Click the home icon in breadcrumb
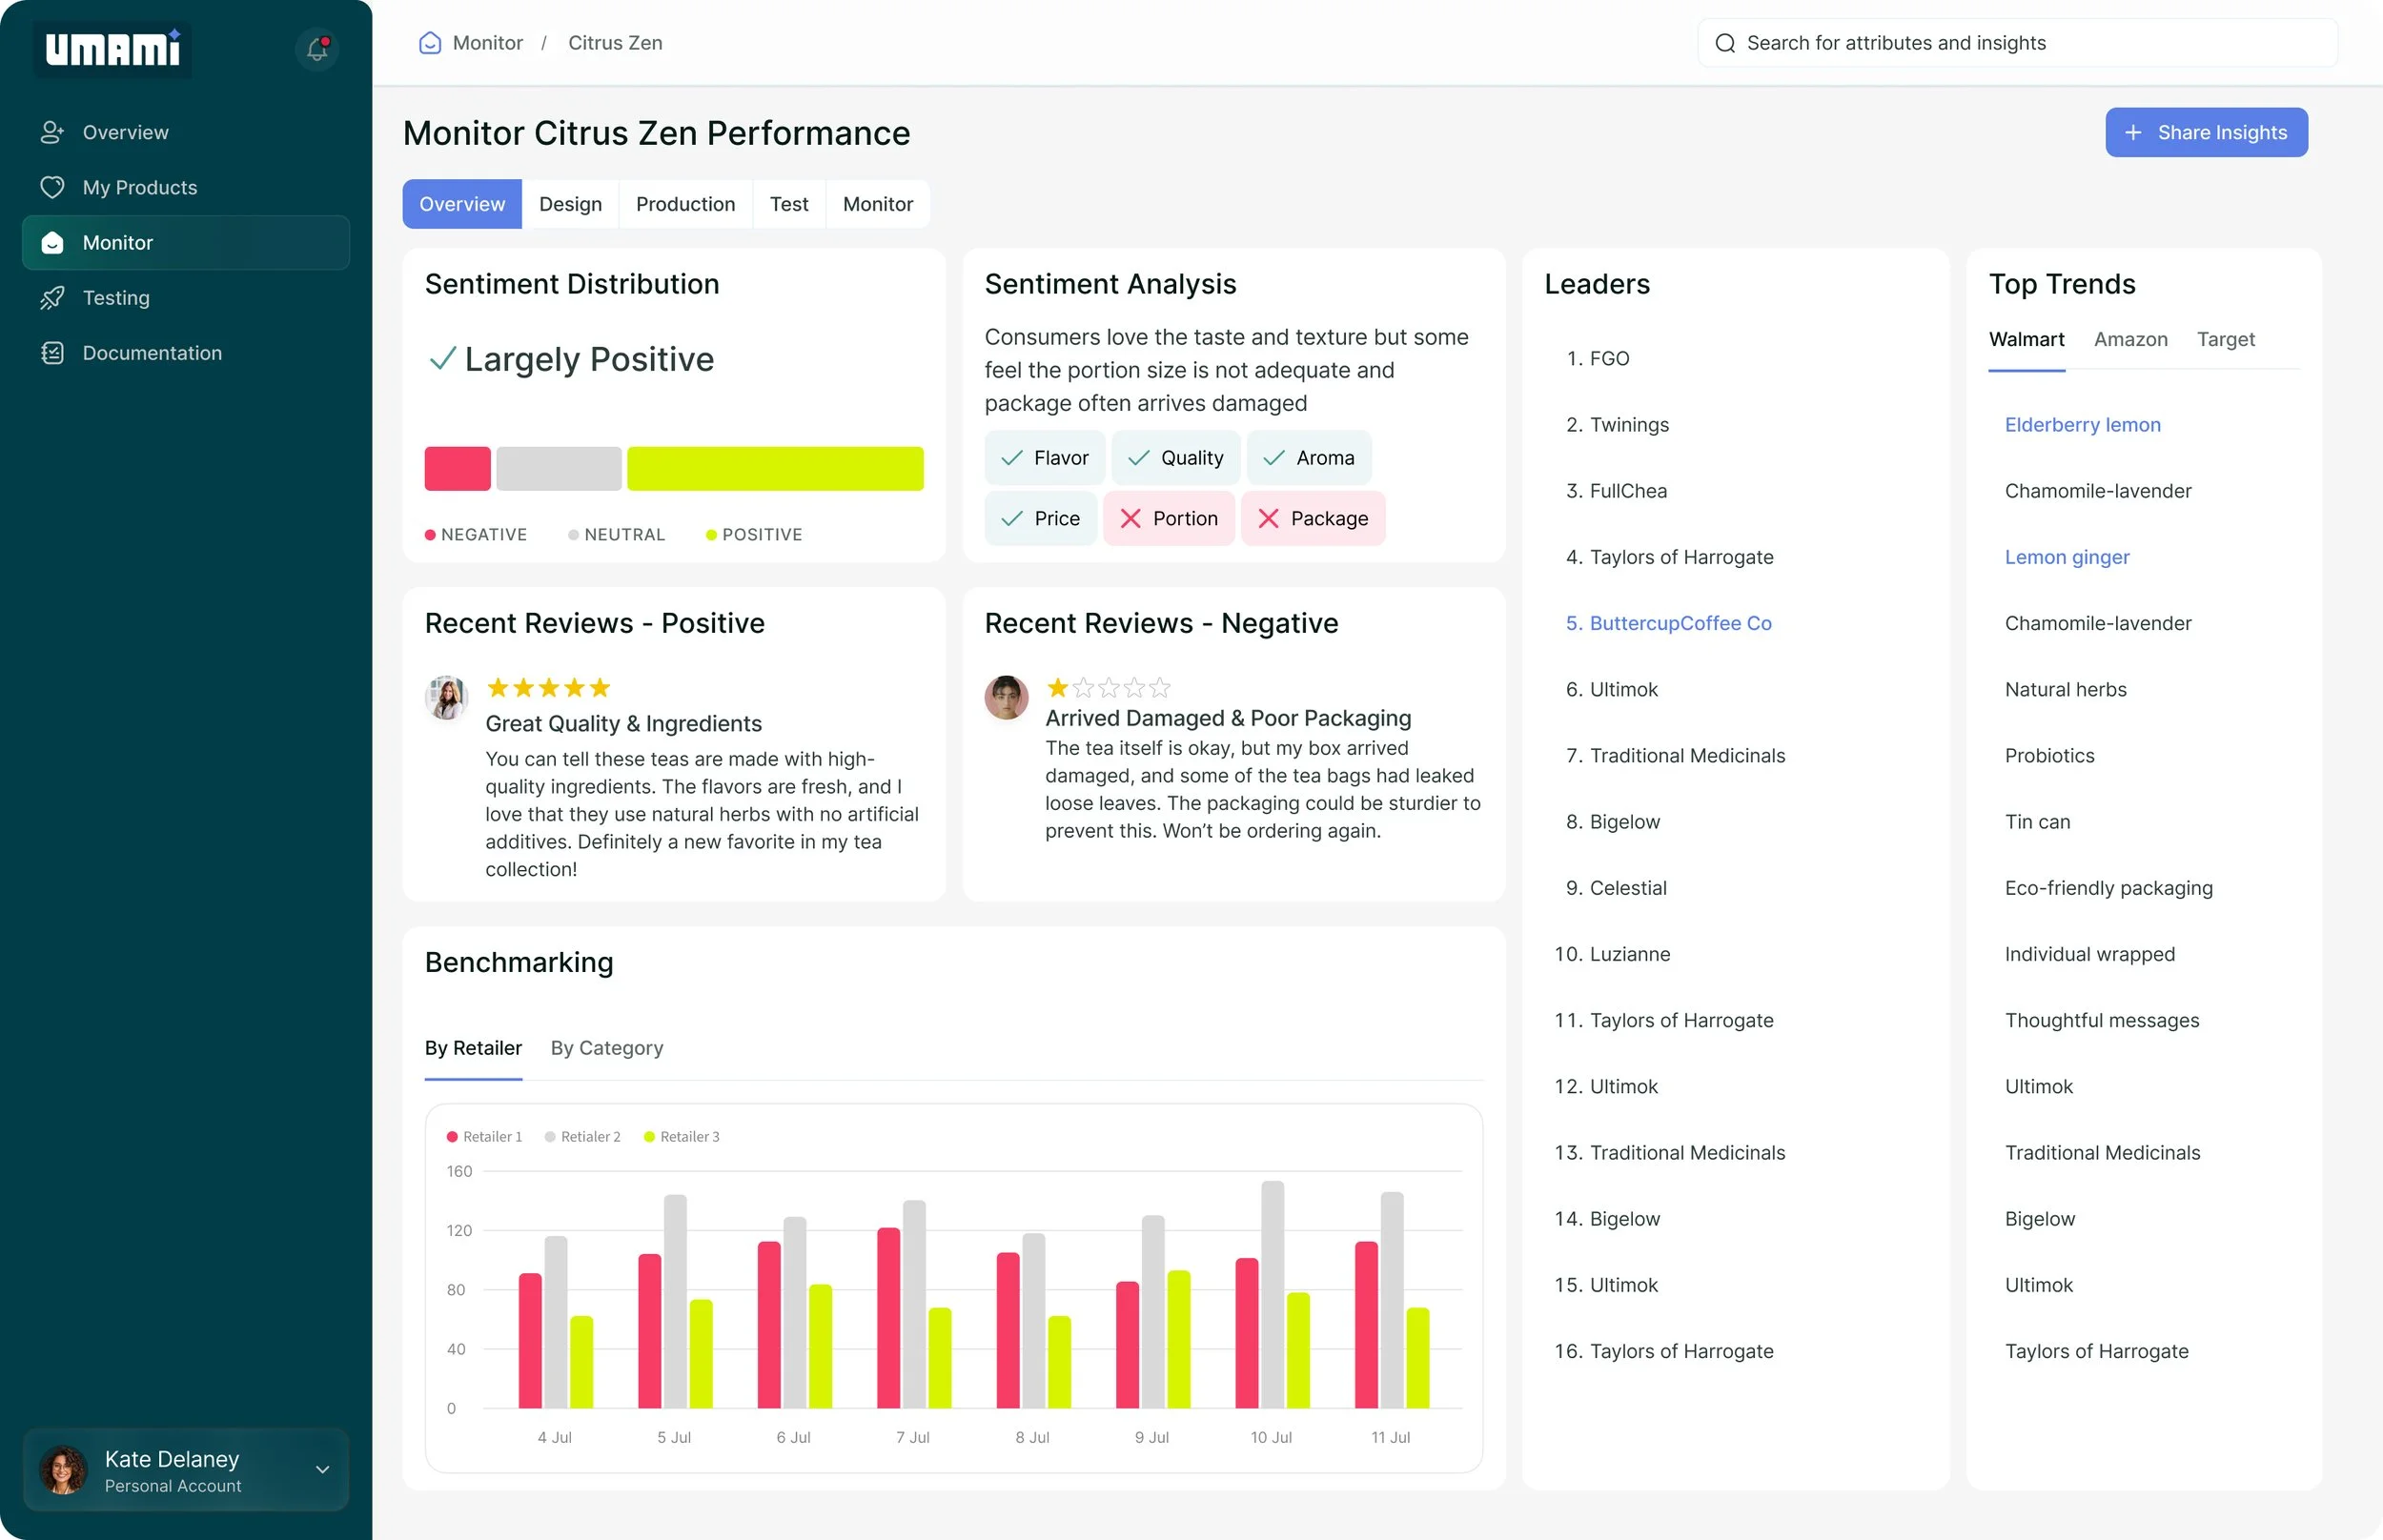 click(430, 43)
